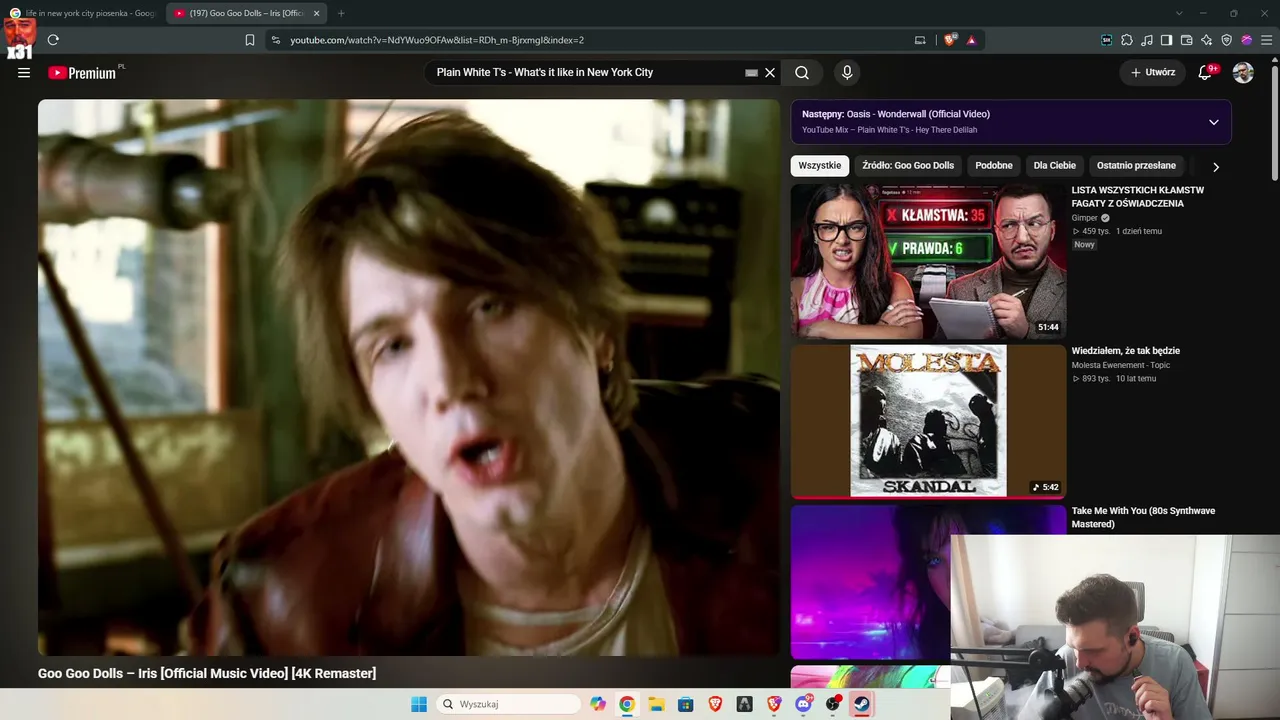The width and height of the screenshot is (1280, 720).
Task: Open the browser extensions puzzle icon
Action: click(1127, 40)
